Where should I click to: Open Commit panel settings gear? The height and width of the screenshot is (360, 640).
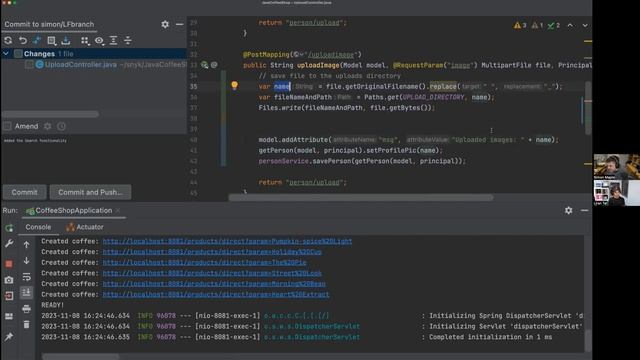165,24
